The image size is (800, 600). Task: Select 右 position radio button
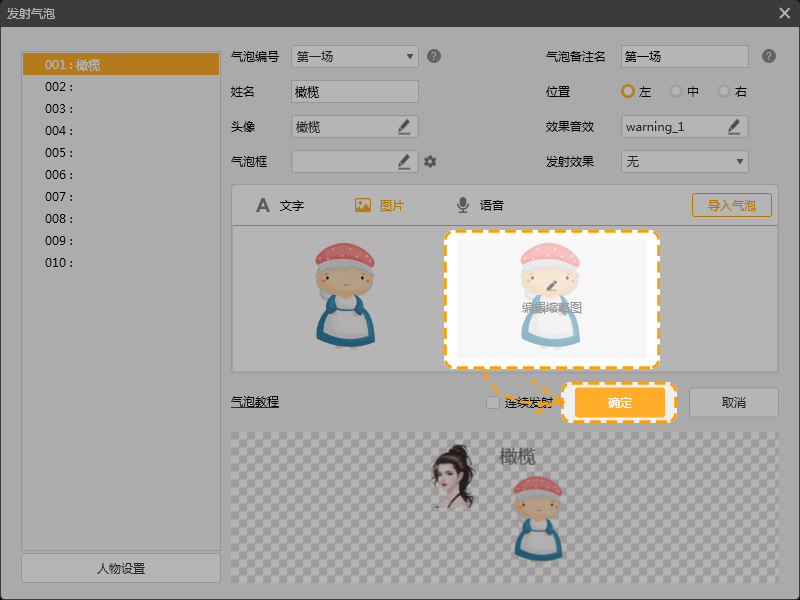tap(724, 91)
